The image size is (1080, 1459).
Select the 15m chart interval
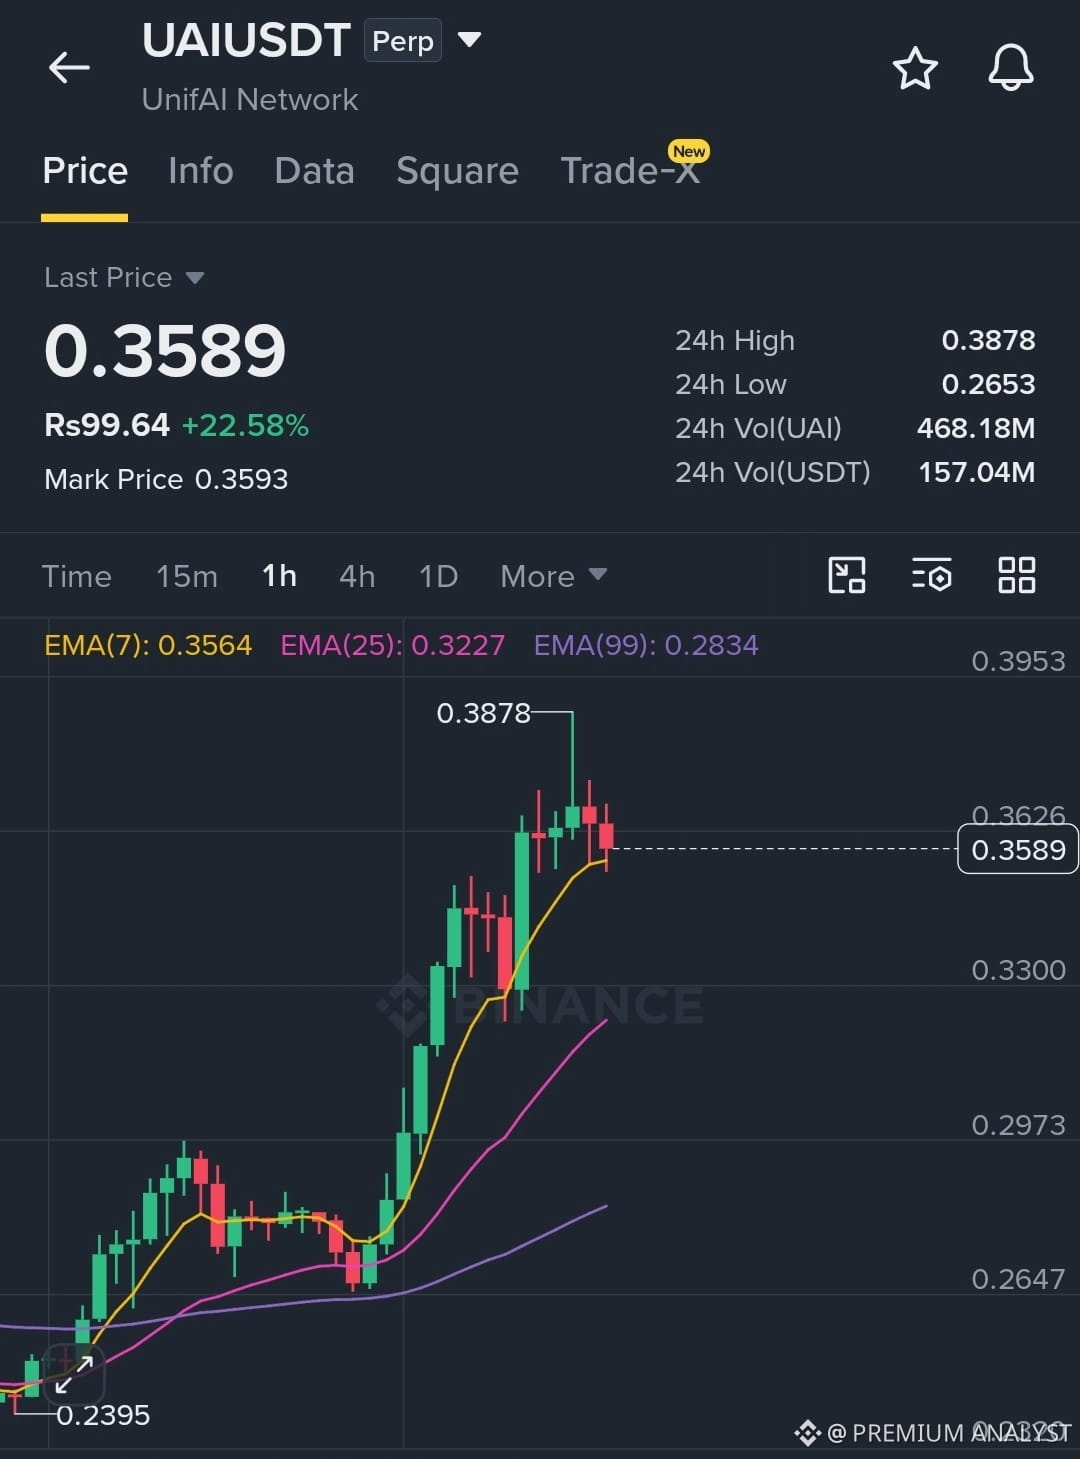pyautogui.click(x=187, y=576)
